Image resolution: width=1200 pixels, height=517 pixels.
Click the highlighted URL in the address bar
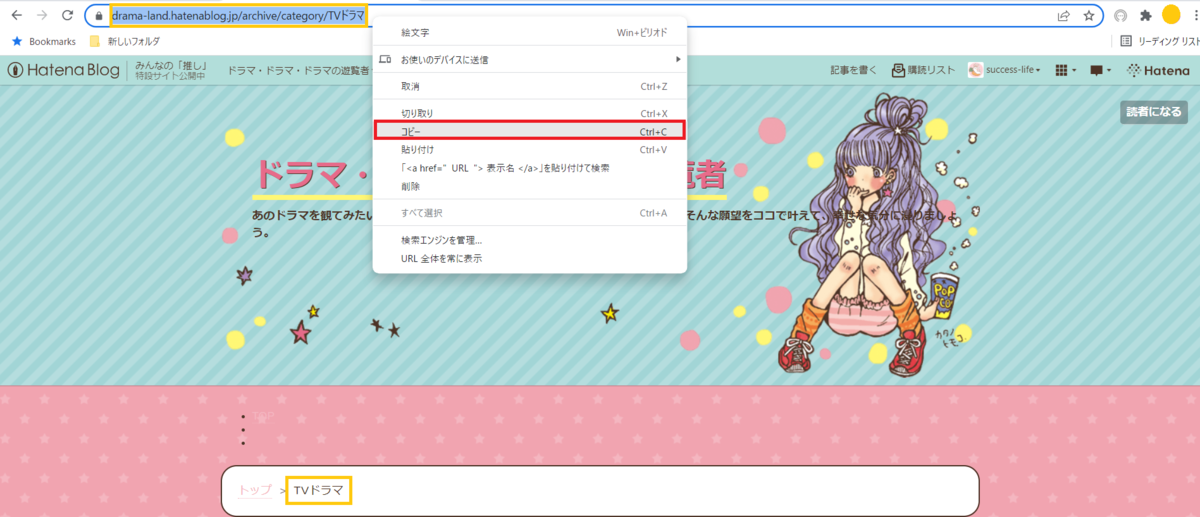click(238, 16)
